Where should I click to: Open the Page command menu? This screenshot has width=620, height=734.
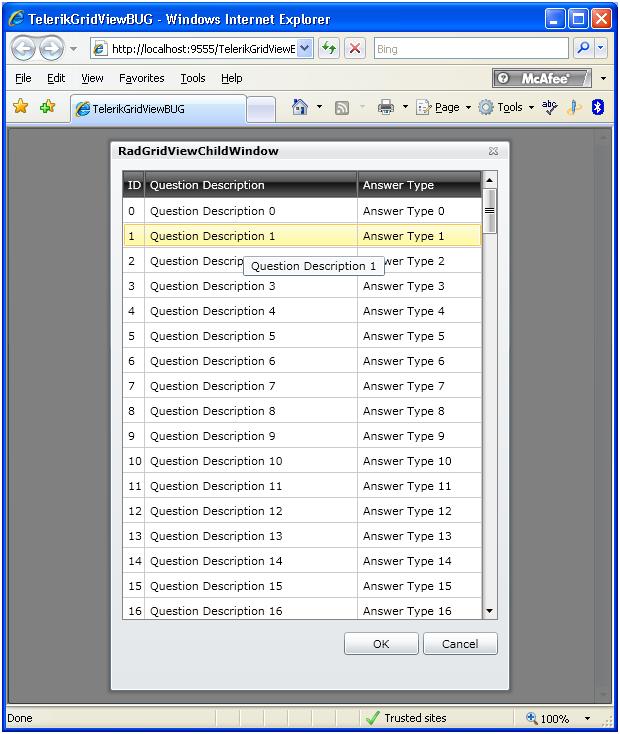click(443, 108)
